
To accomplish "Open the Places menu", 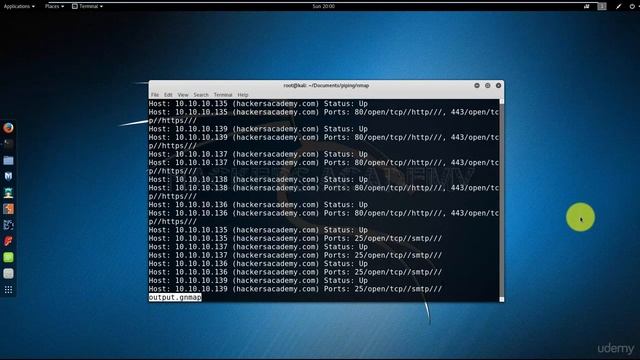I will click(x=54, y=6).
